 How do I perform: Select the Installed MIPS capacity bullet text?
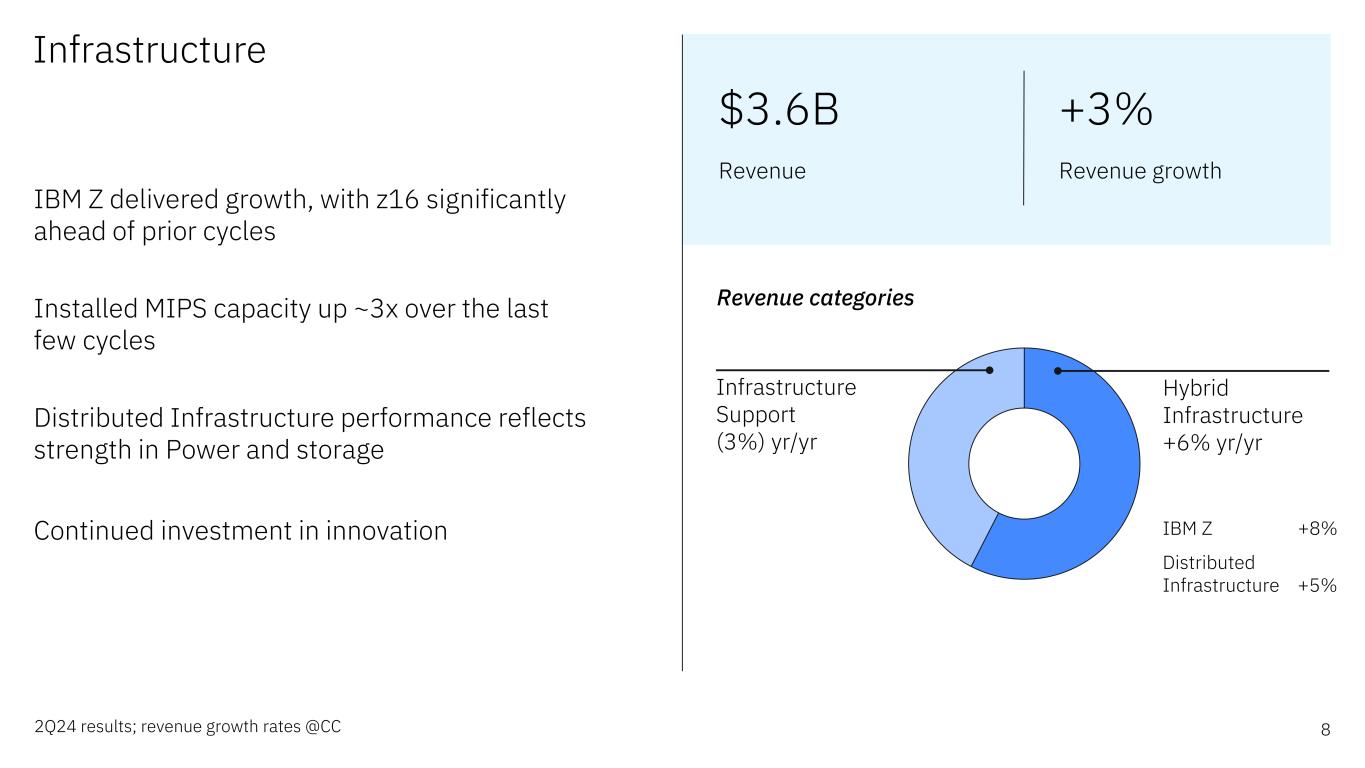(291, 324)
